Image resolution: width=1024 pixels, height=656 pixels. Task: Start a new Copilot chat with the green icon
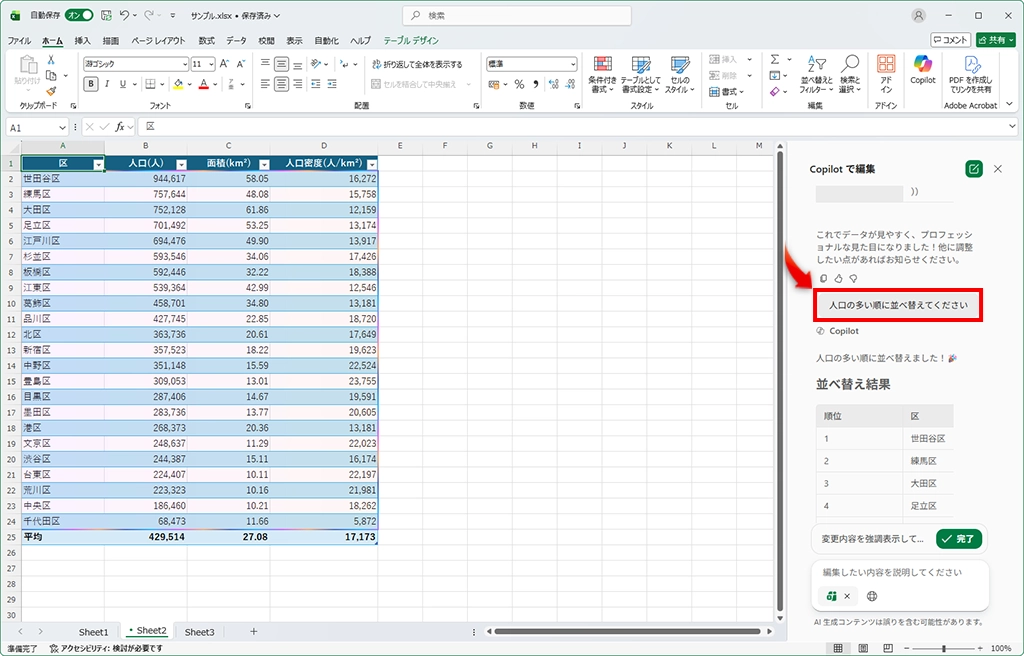click(973, 169)
